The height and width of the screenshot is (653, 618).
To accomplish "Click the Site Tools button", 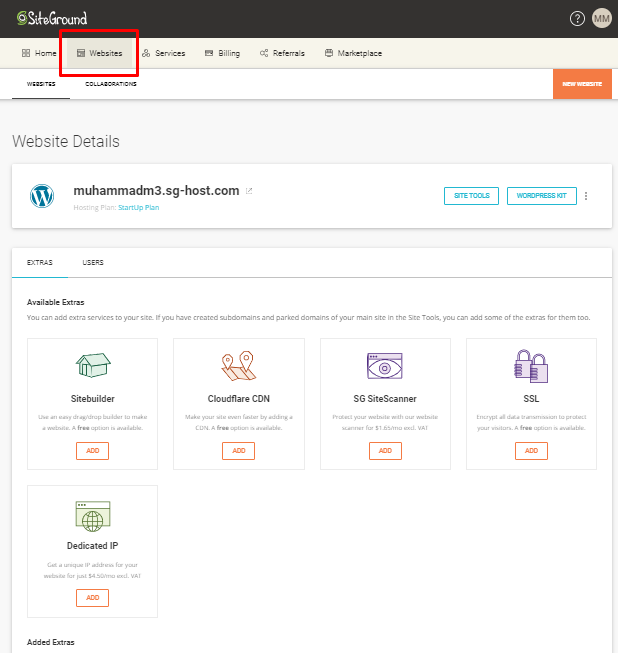I will pyautogui.click(x=471, y=196).
